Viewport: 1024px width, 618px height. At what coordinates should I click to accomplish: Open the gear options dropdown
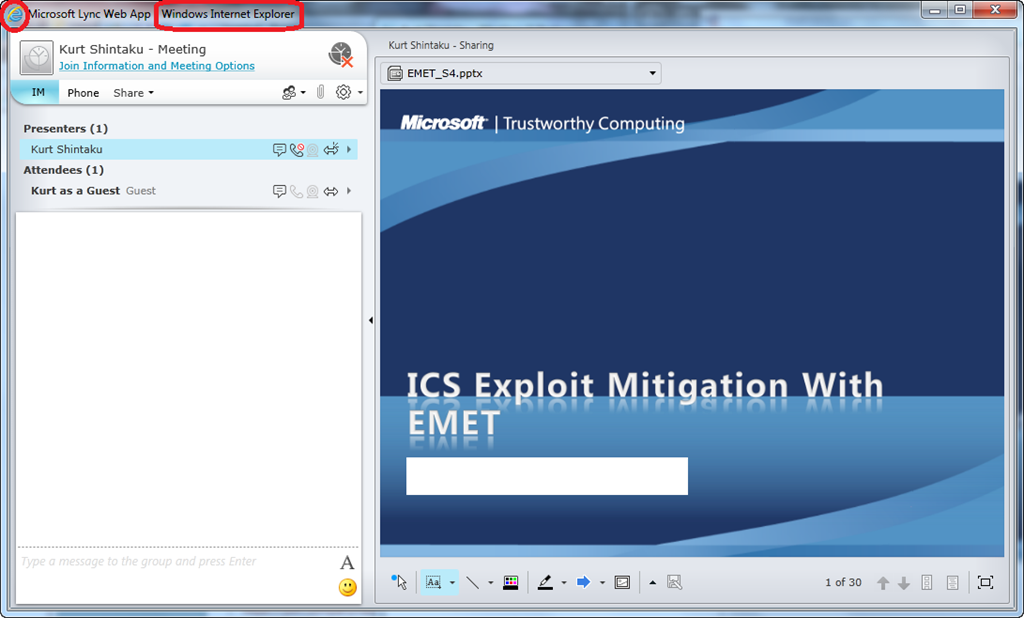(x=348, y=92)
